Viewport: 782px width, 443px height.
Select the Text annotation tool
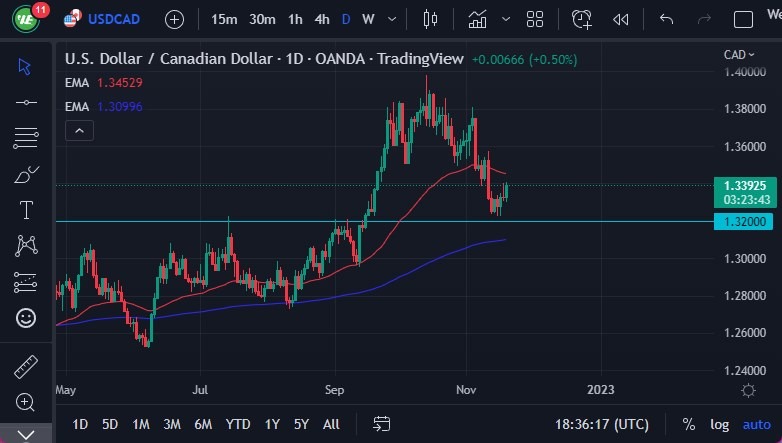tap(26, 210)
